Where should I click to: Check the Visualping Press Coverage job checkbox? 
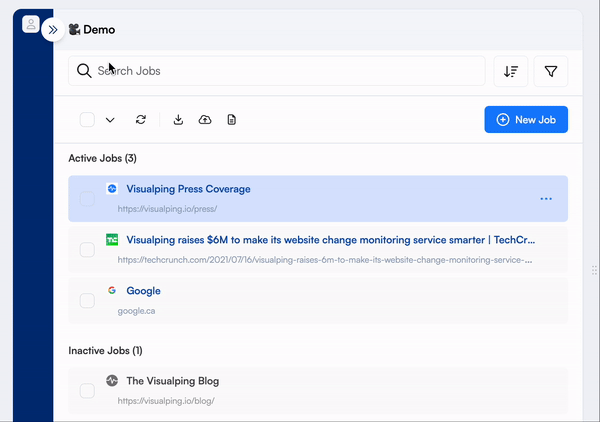(87, 199)
